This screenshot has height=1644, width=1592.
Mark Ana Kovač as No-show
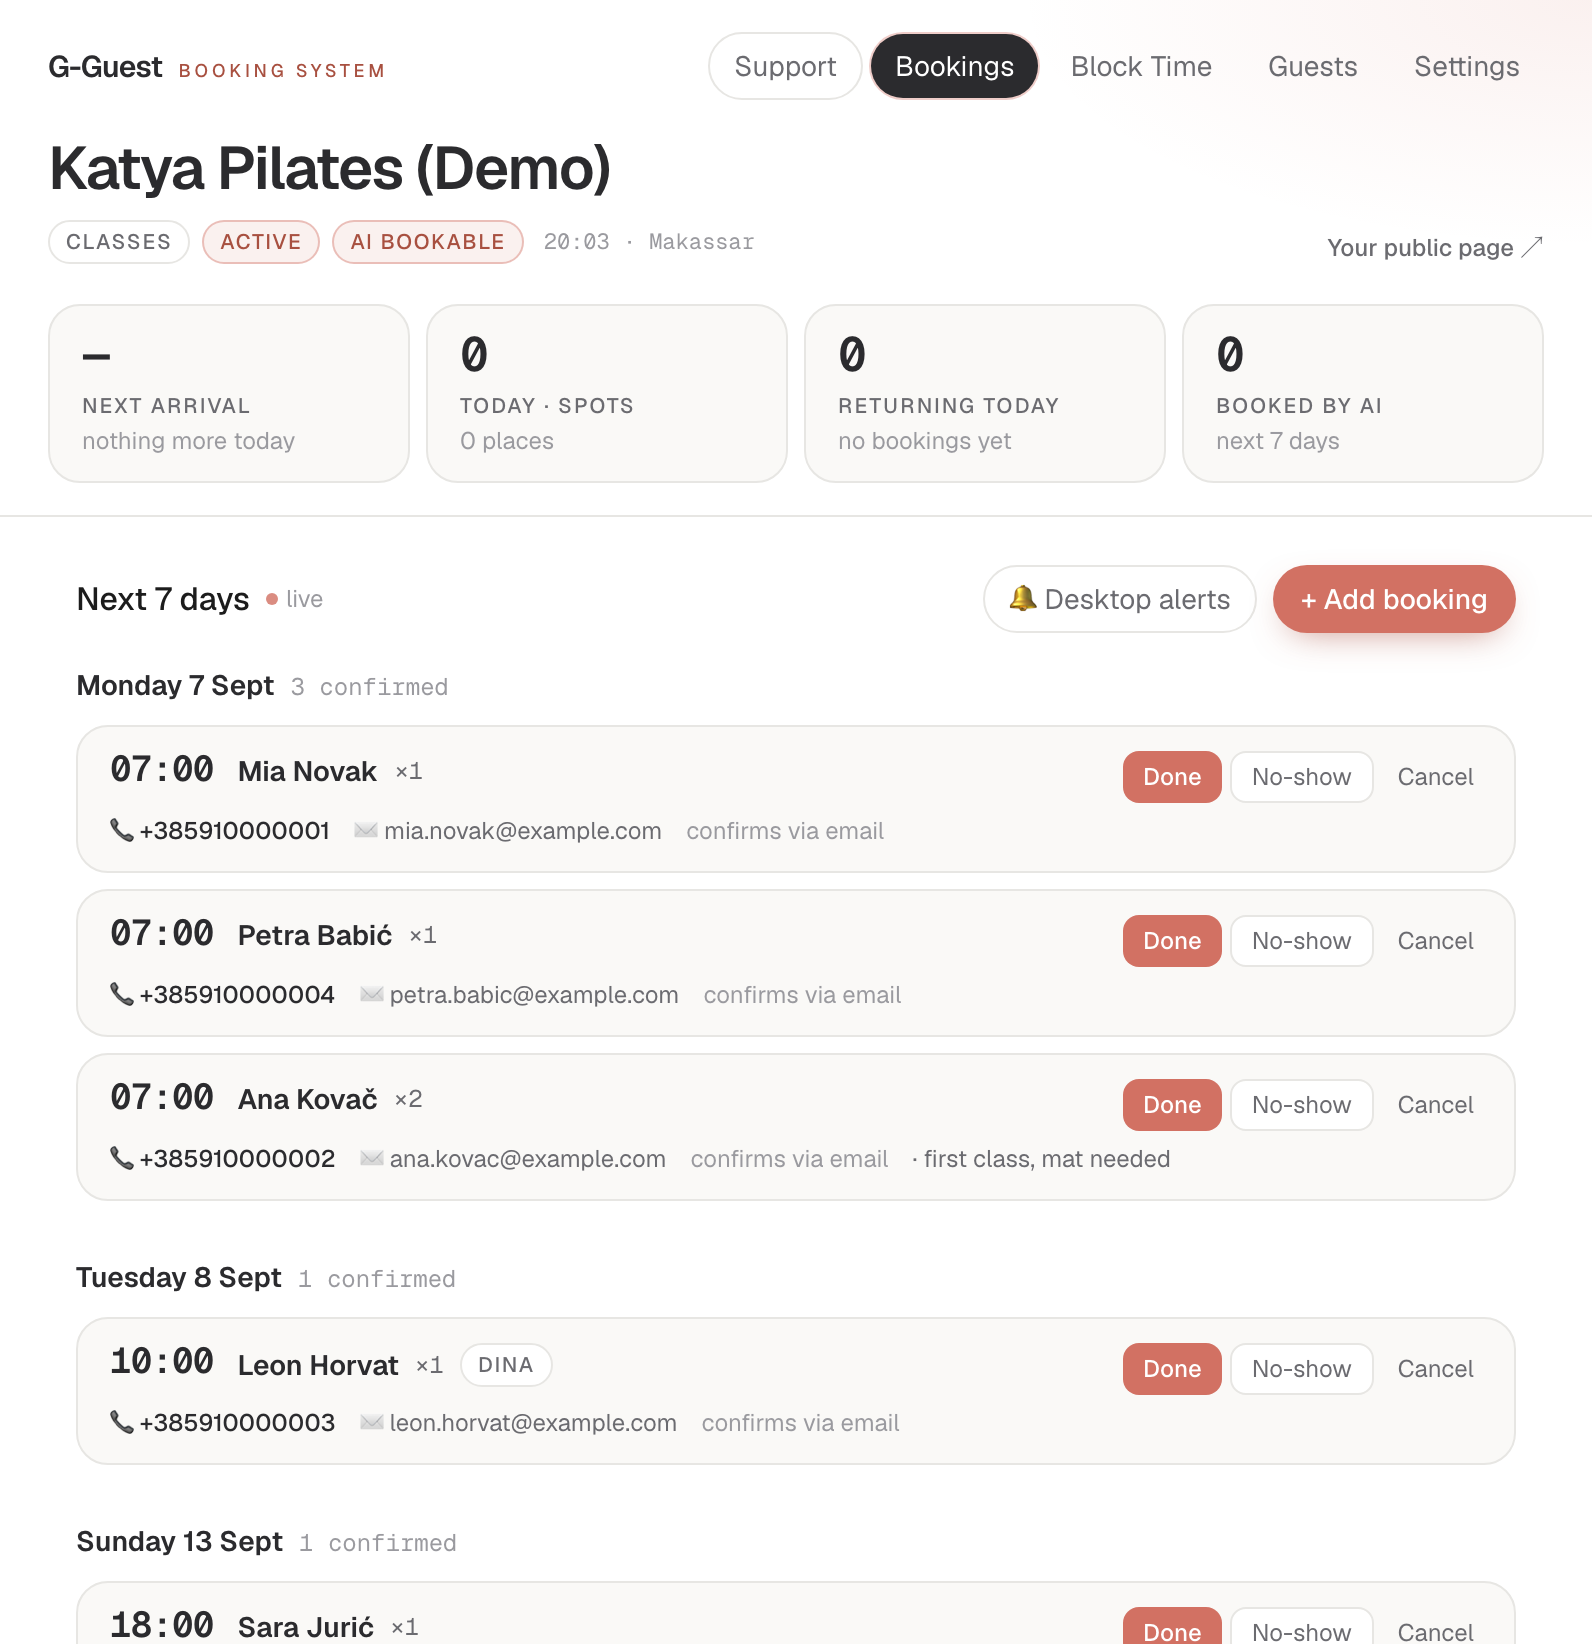pyautogui.click(x=1301, y=1105)
